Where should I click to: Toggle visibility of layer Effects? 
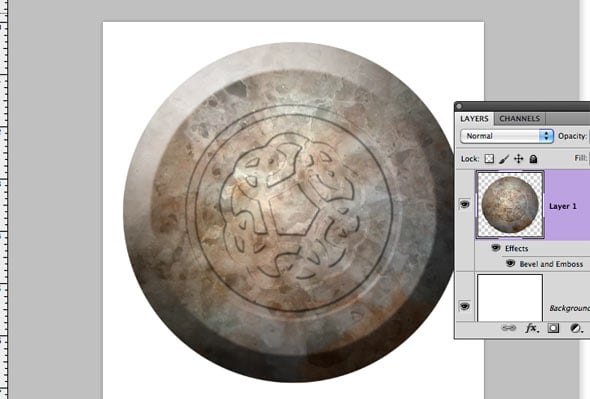tap(496, 248)
